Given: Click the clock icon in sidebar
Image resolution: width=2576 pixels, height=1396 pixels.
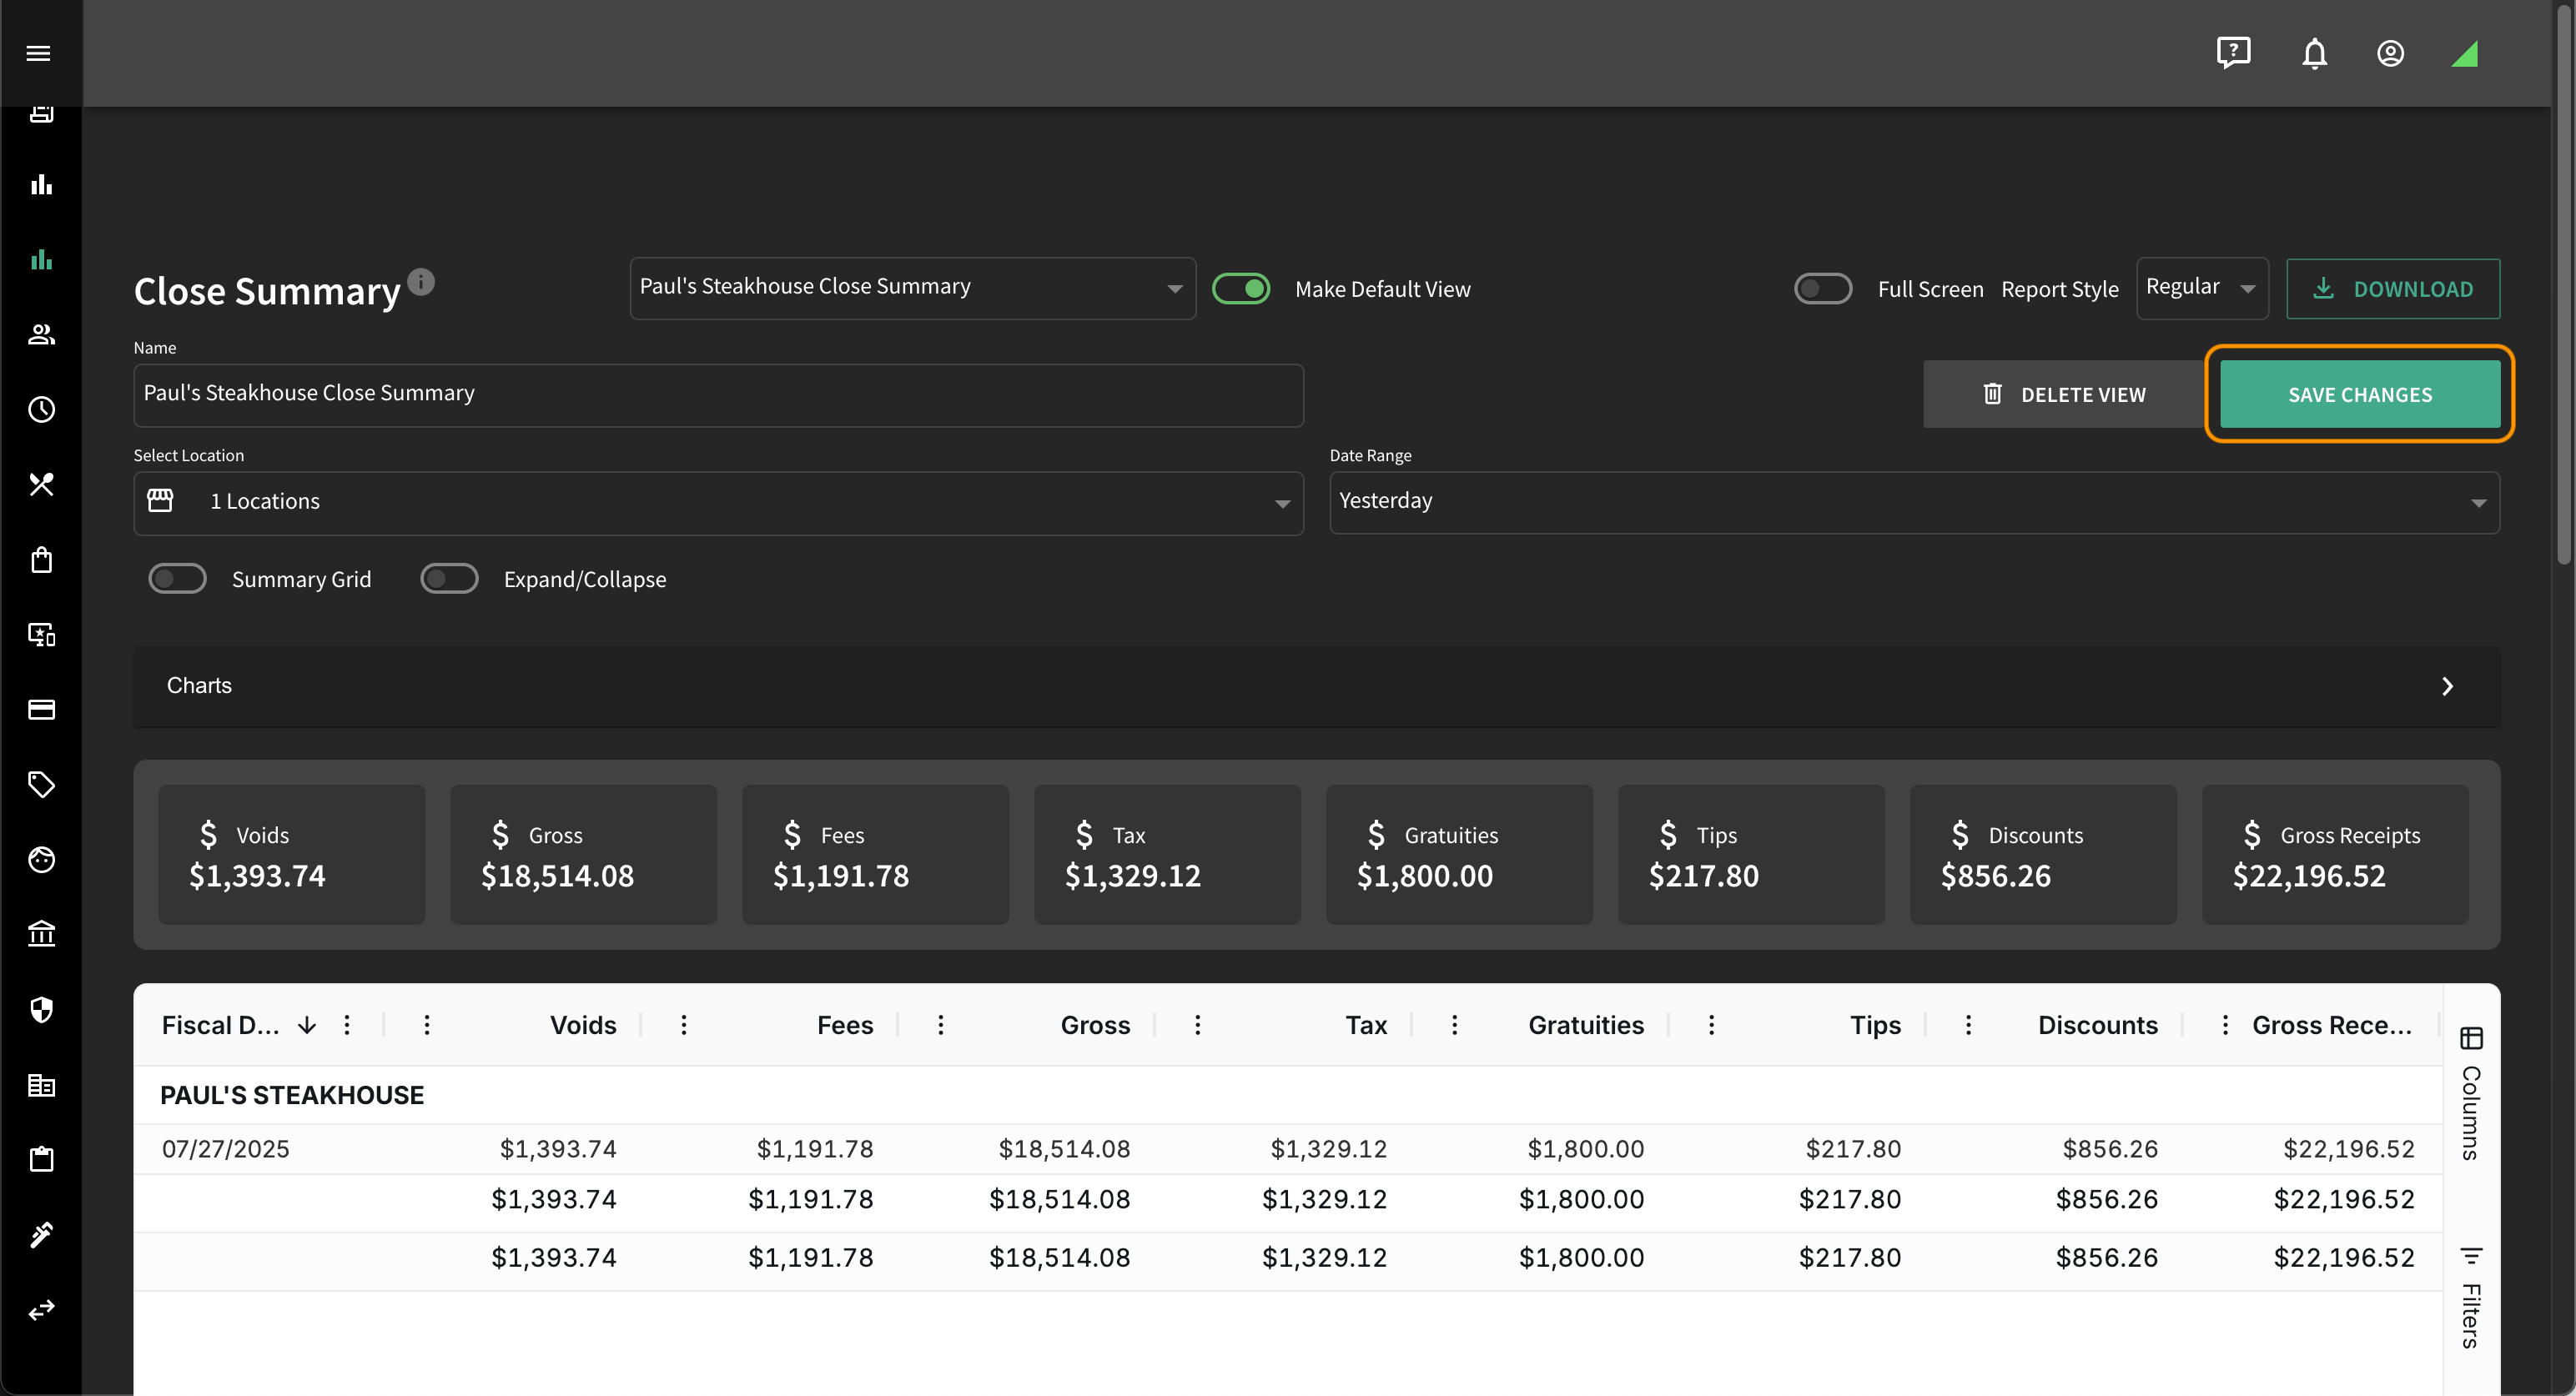Looking at the screenshot, I should click(x=41, y=409).
